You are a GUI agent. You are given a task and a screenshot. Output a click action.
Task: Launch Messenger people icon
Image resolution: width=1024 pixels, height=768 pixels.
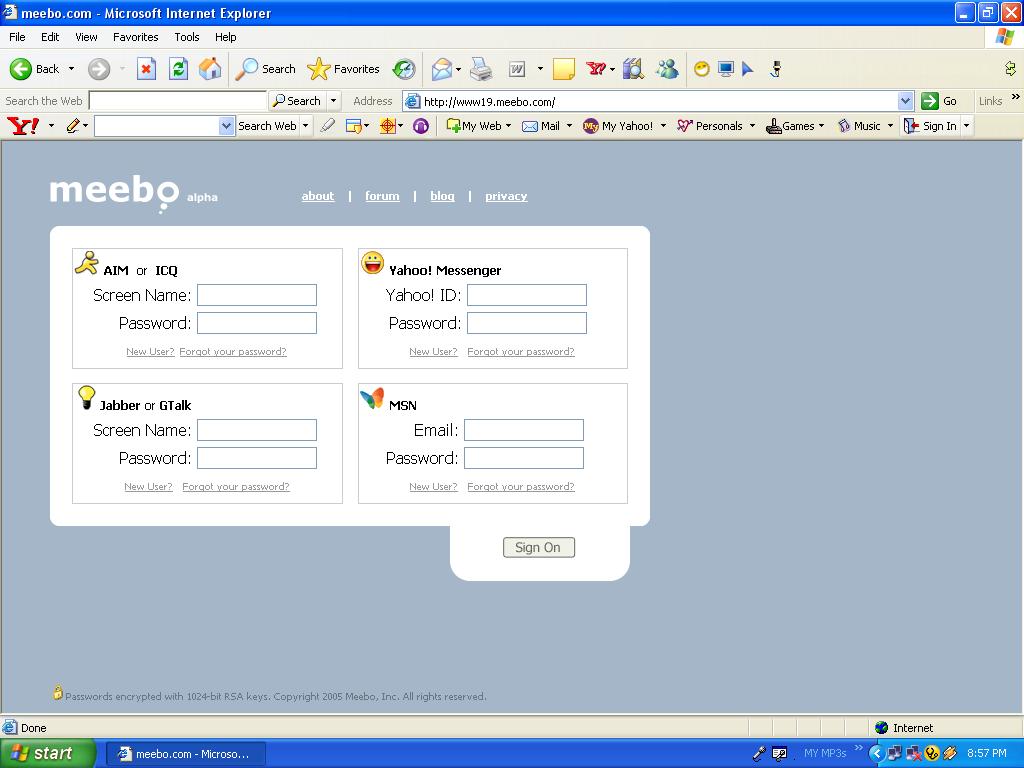667,69
